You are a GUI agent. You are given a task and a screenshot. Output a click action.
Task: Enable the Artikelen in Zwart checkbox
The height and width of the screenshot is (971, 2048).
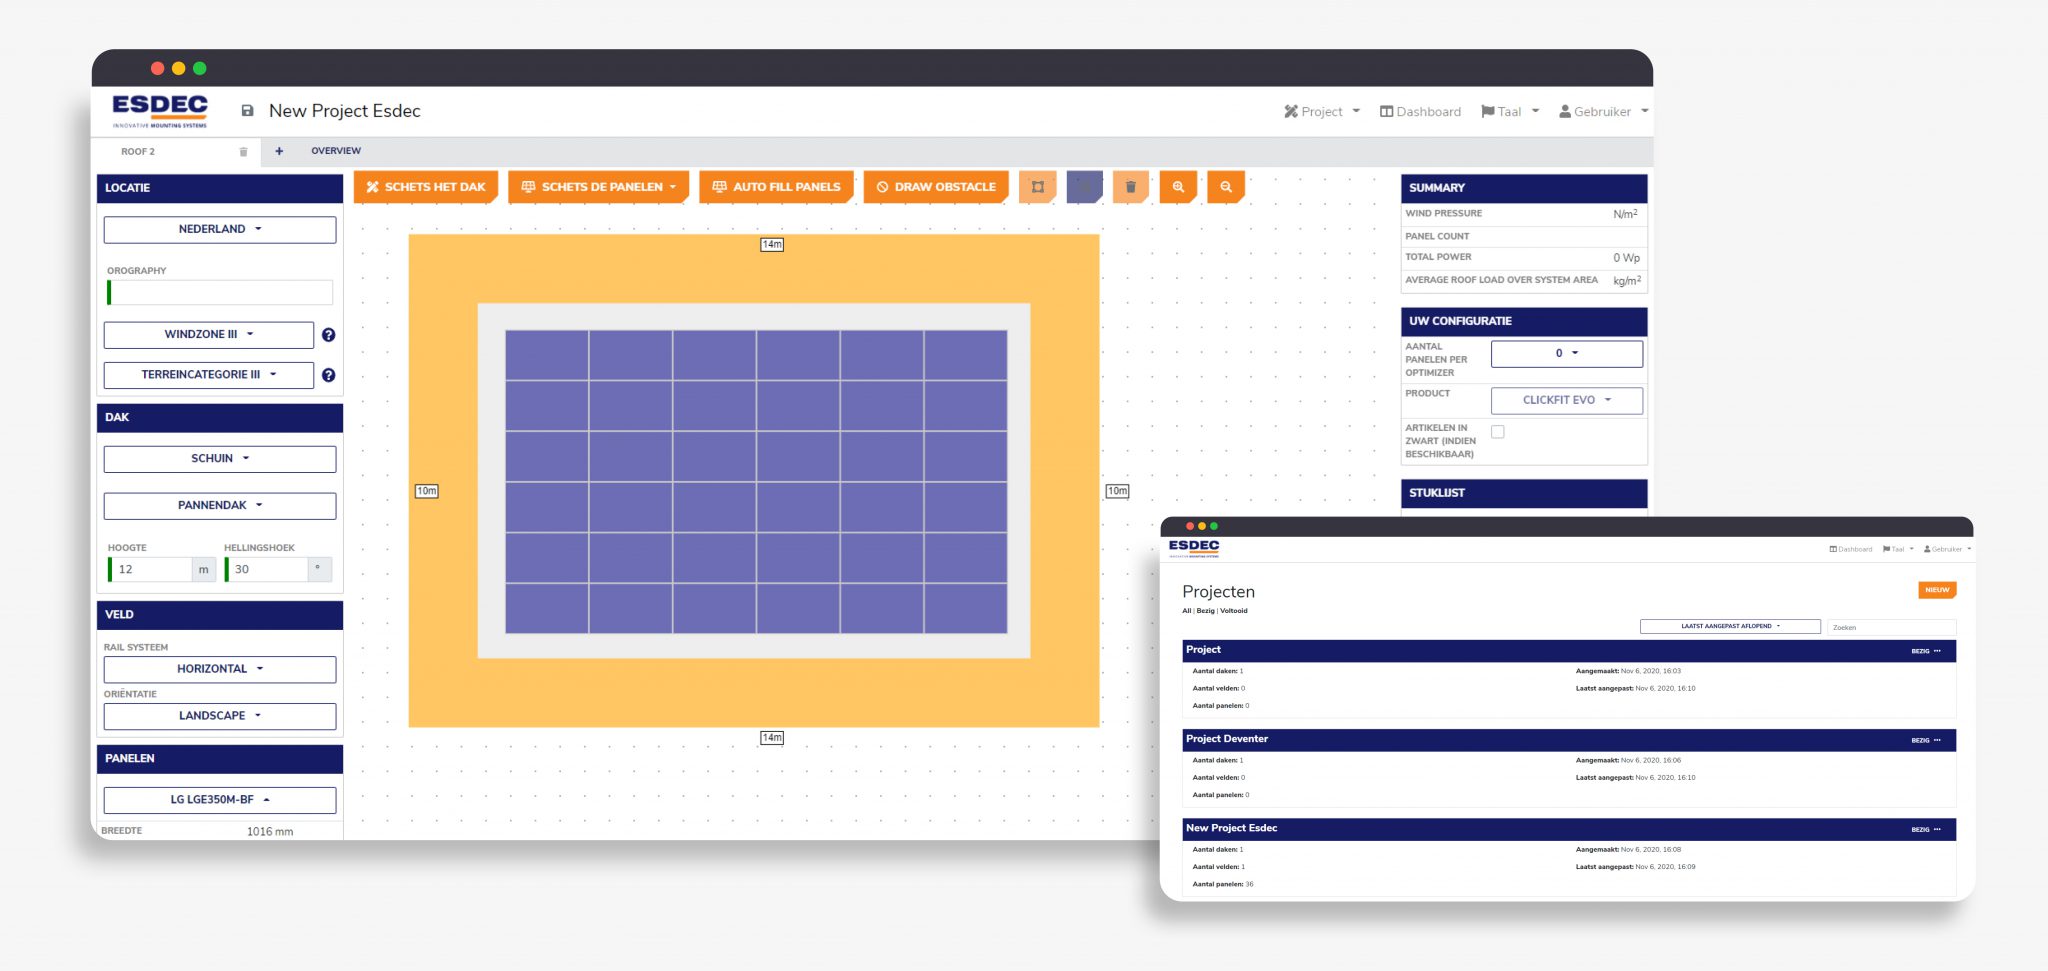1497,430
